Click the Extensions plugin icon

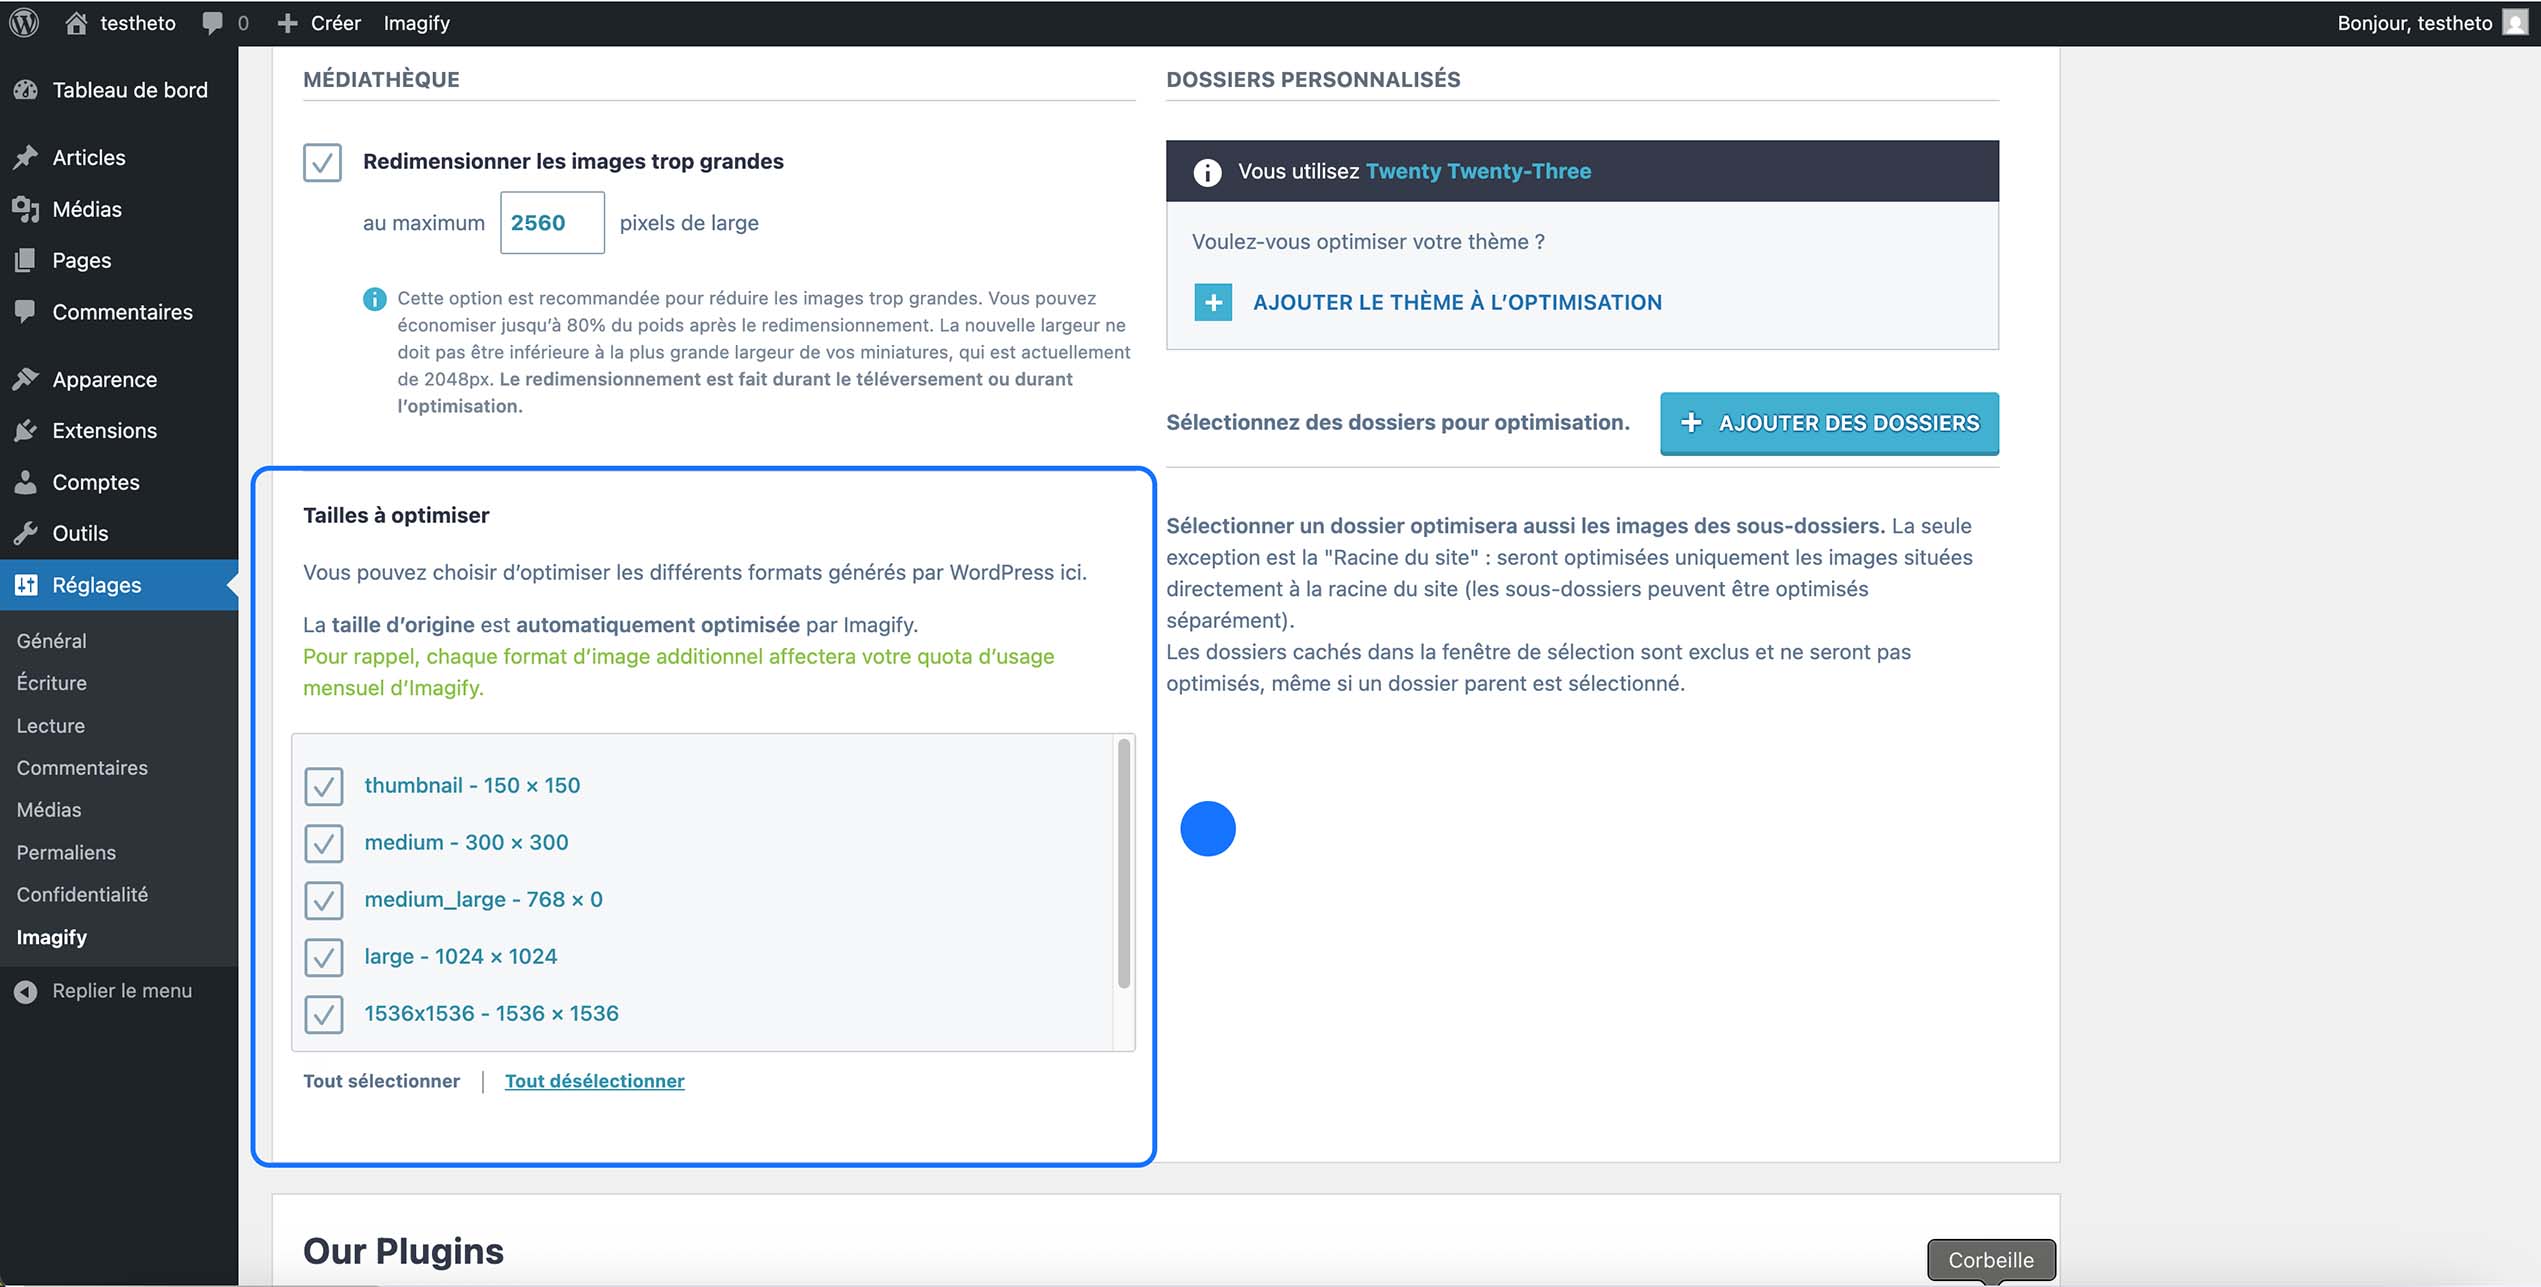(26, 430)
